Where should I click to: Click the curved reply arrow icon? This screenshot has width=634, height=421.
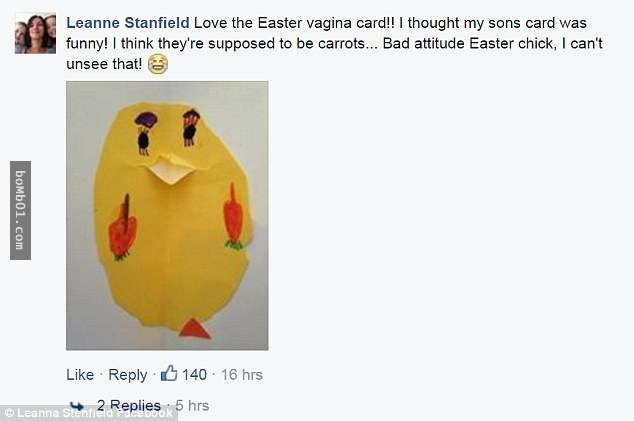click(x=76, y=406)
